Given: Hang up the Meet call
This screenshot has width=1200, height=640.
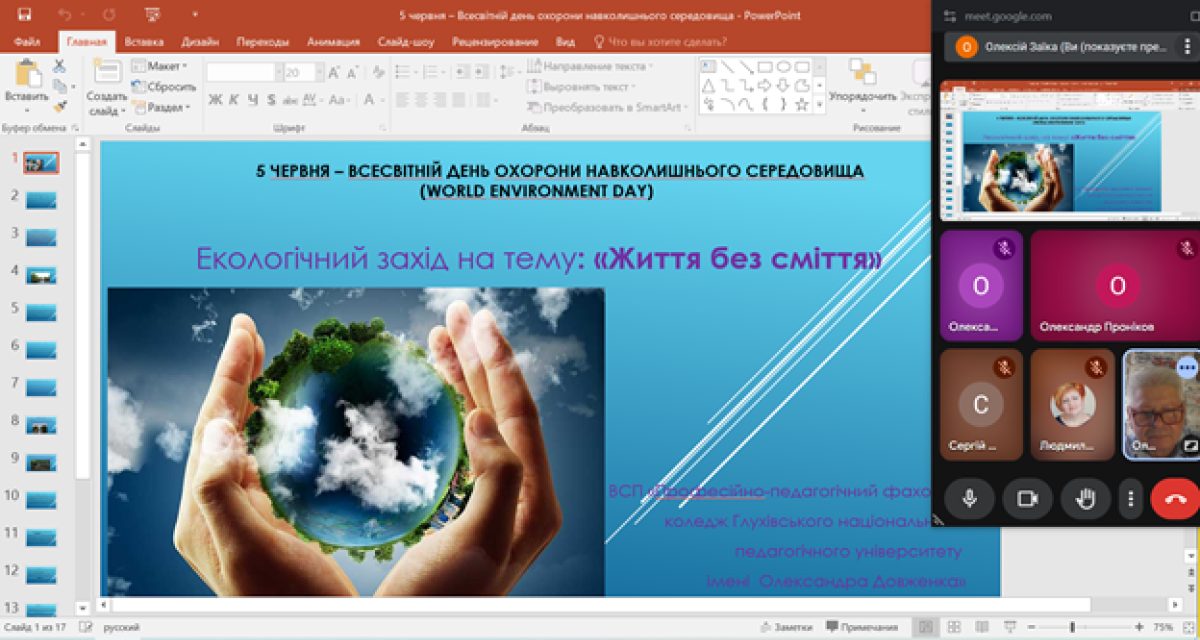Looking at the screenshot, I should pyautogui.click(x=1174, y=498).
